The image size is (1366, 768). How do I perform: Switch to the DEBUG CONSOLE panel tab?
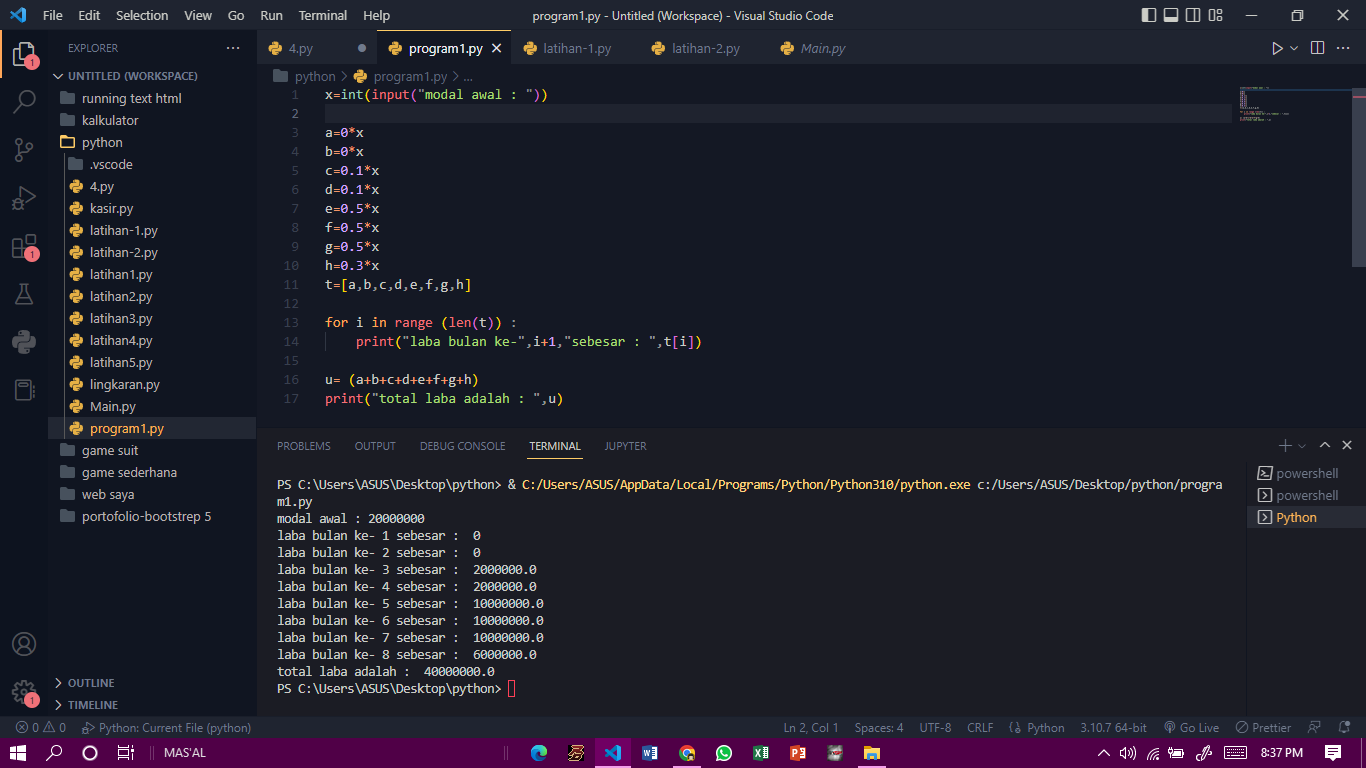(463, 446)
